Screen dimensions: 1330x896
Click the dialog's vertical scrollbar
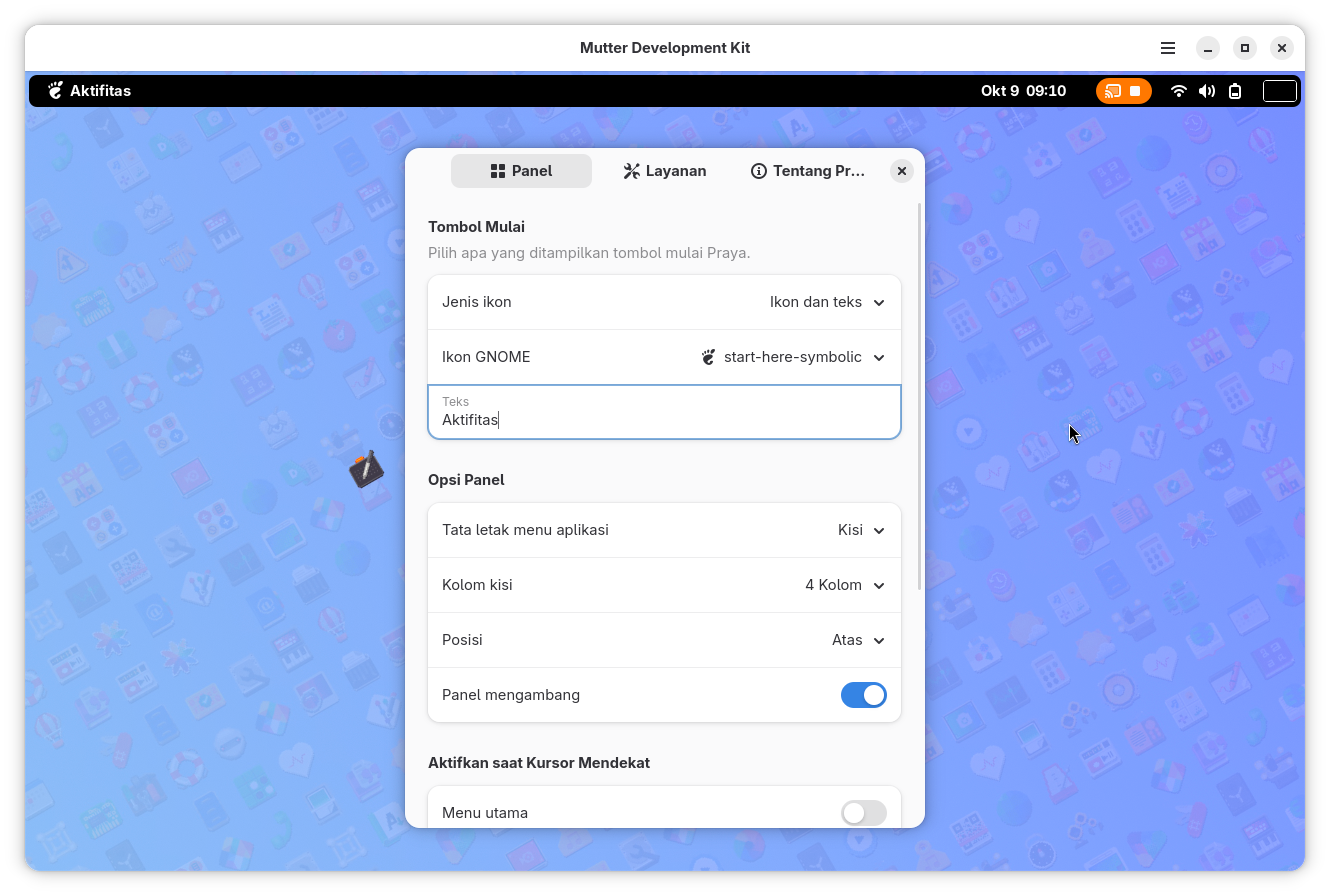pos(919,396)
